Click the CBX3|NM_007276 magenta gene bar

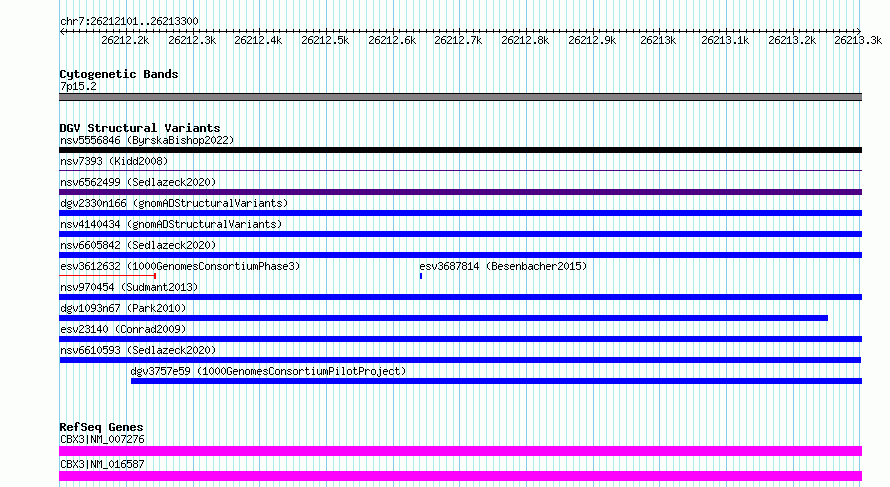point(460,451)
